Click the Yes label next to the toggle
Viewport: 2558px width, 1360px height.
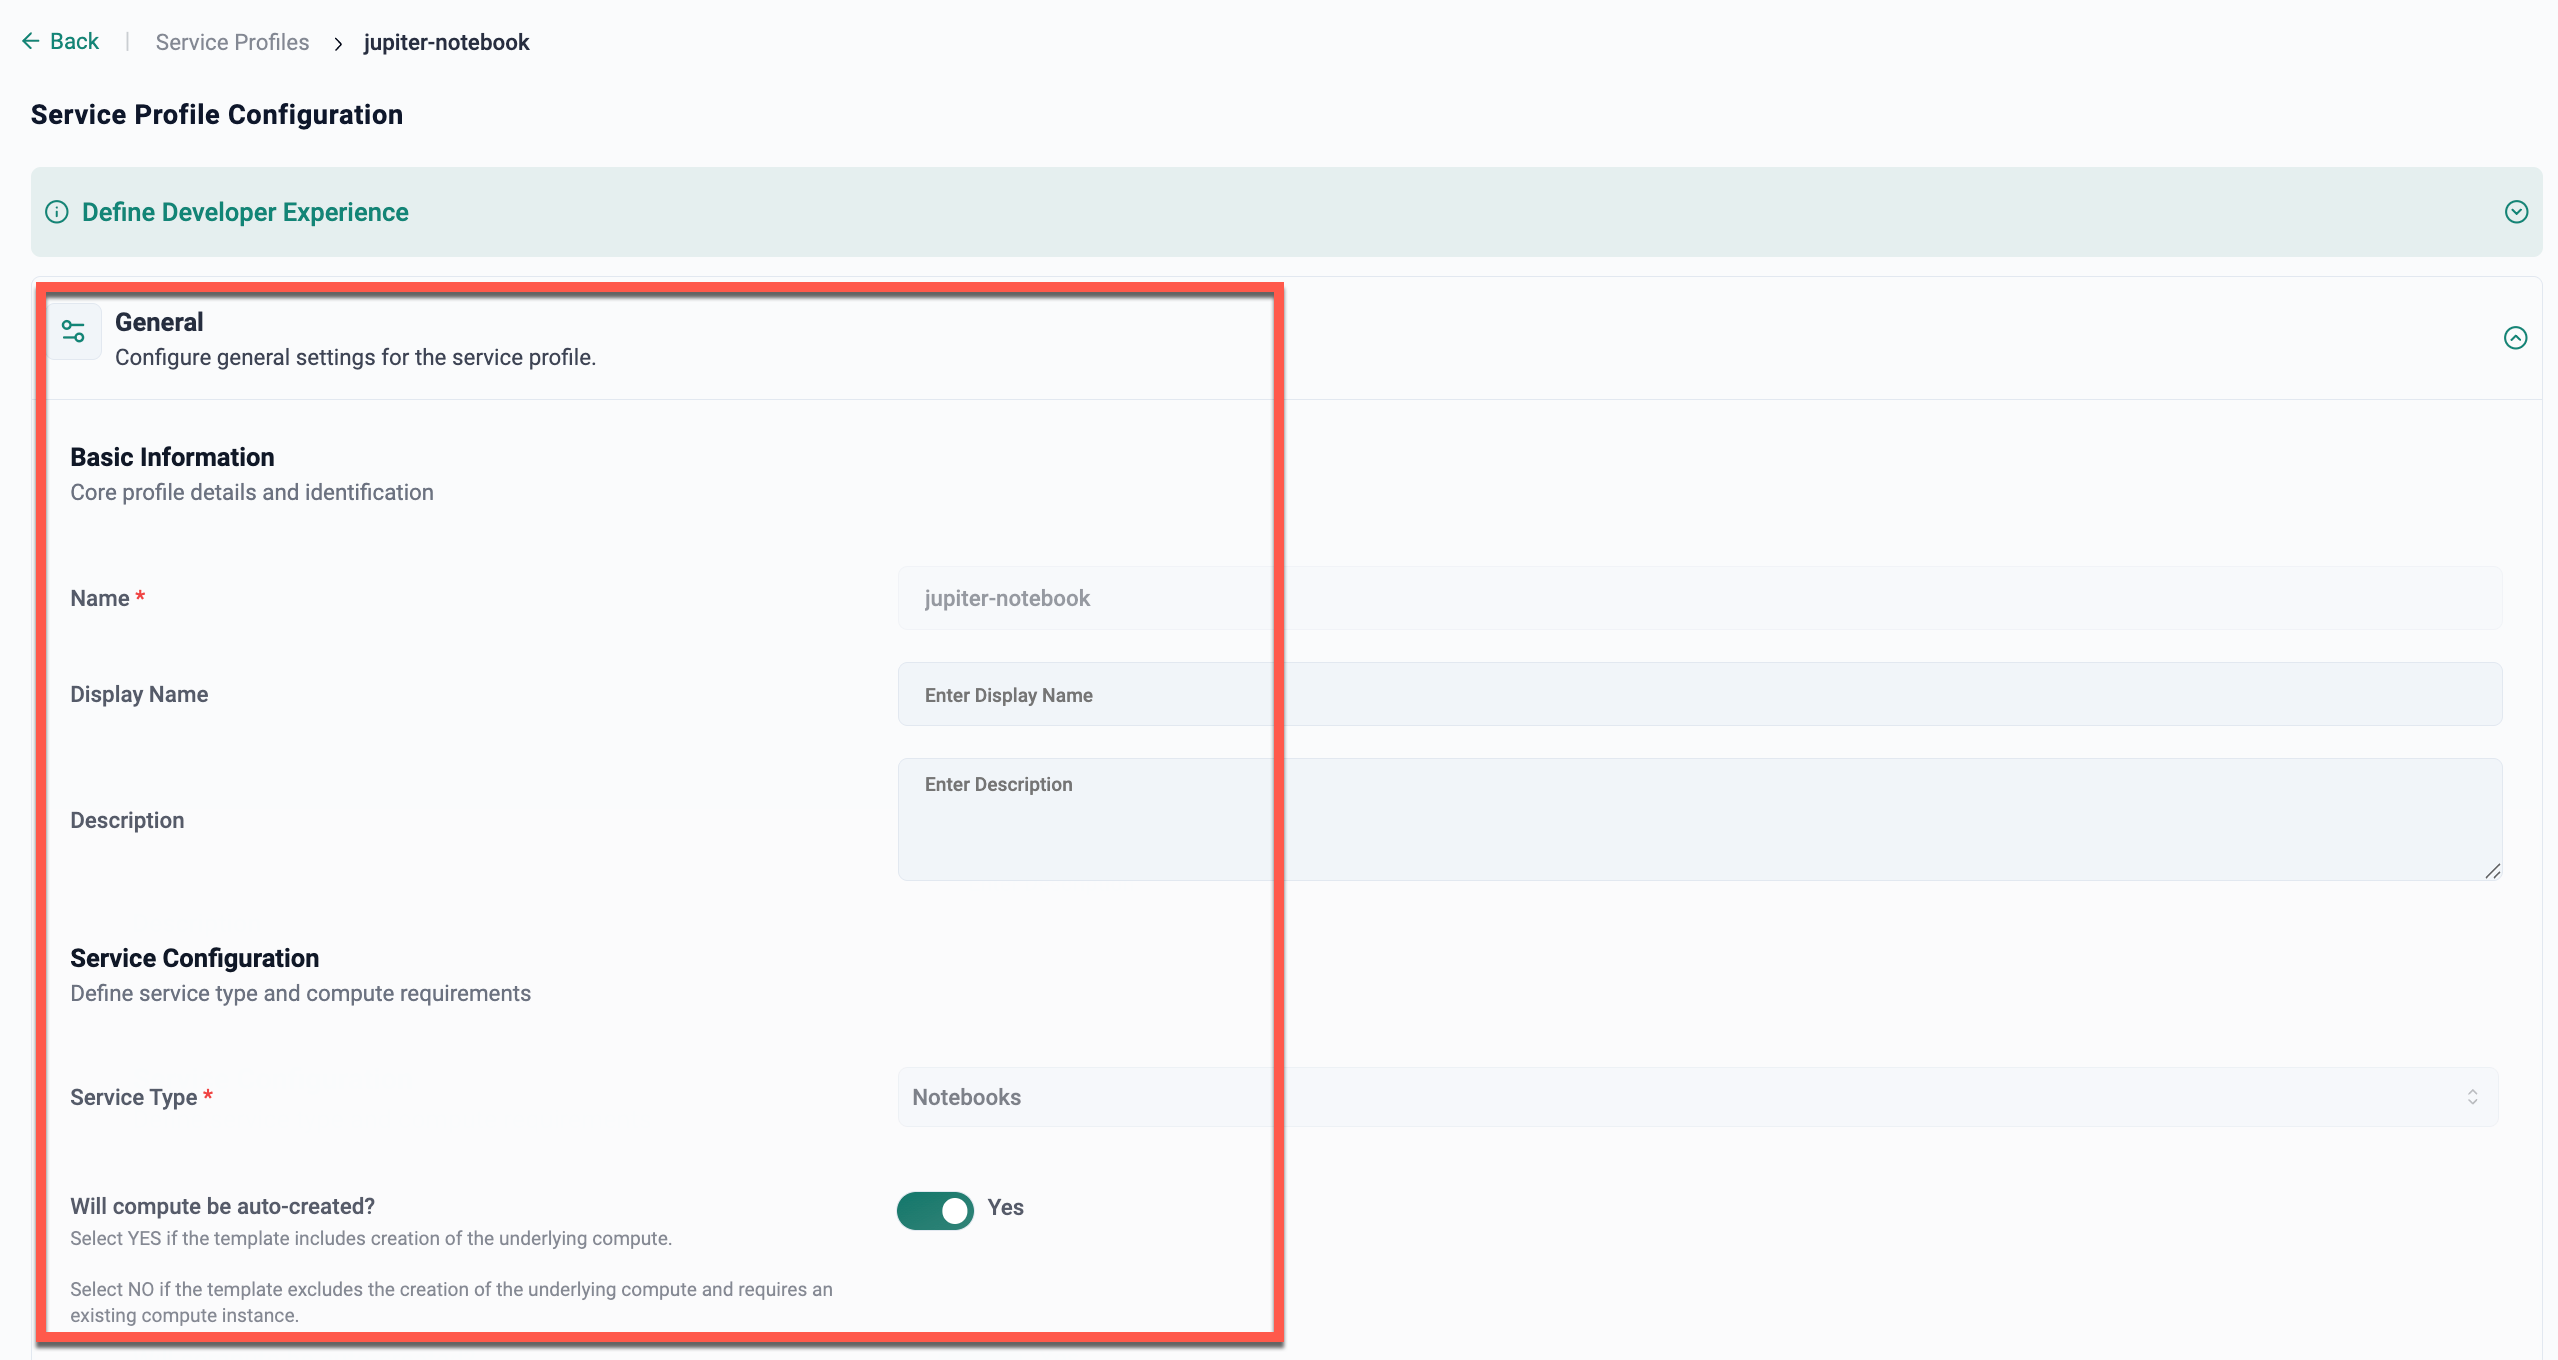coord(1005,1207)
